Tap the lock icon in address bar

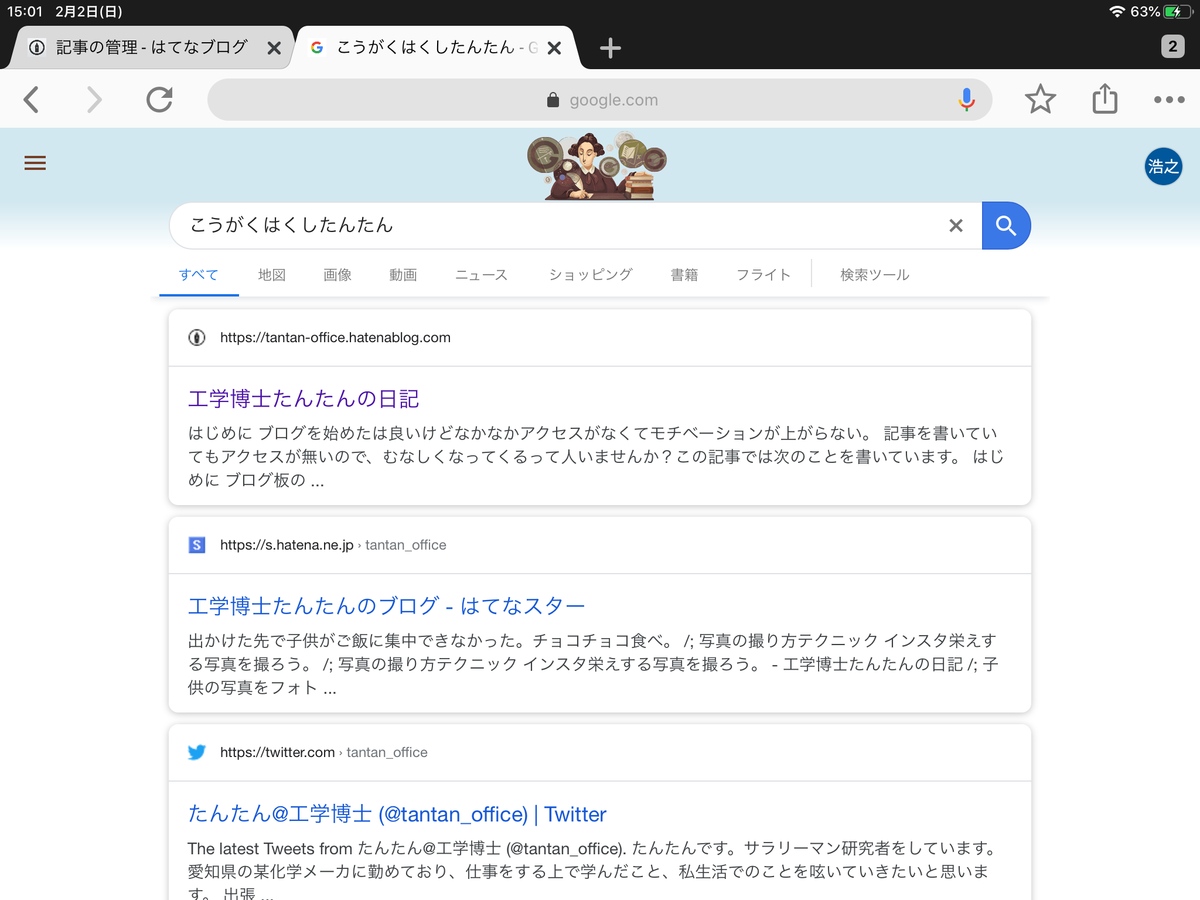click(553, 100)
